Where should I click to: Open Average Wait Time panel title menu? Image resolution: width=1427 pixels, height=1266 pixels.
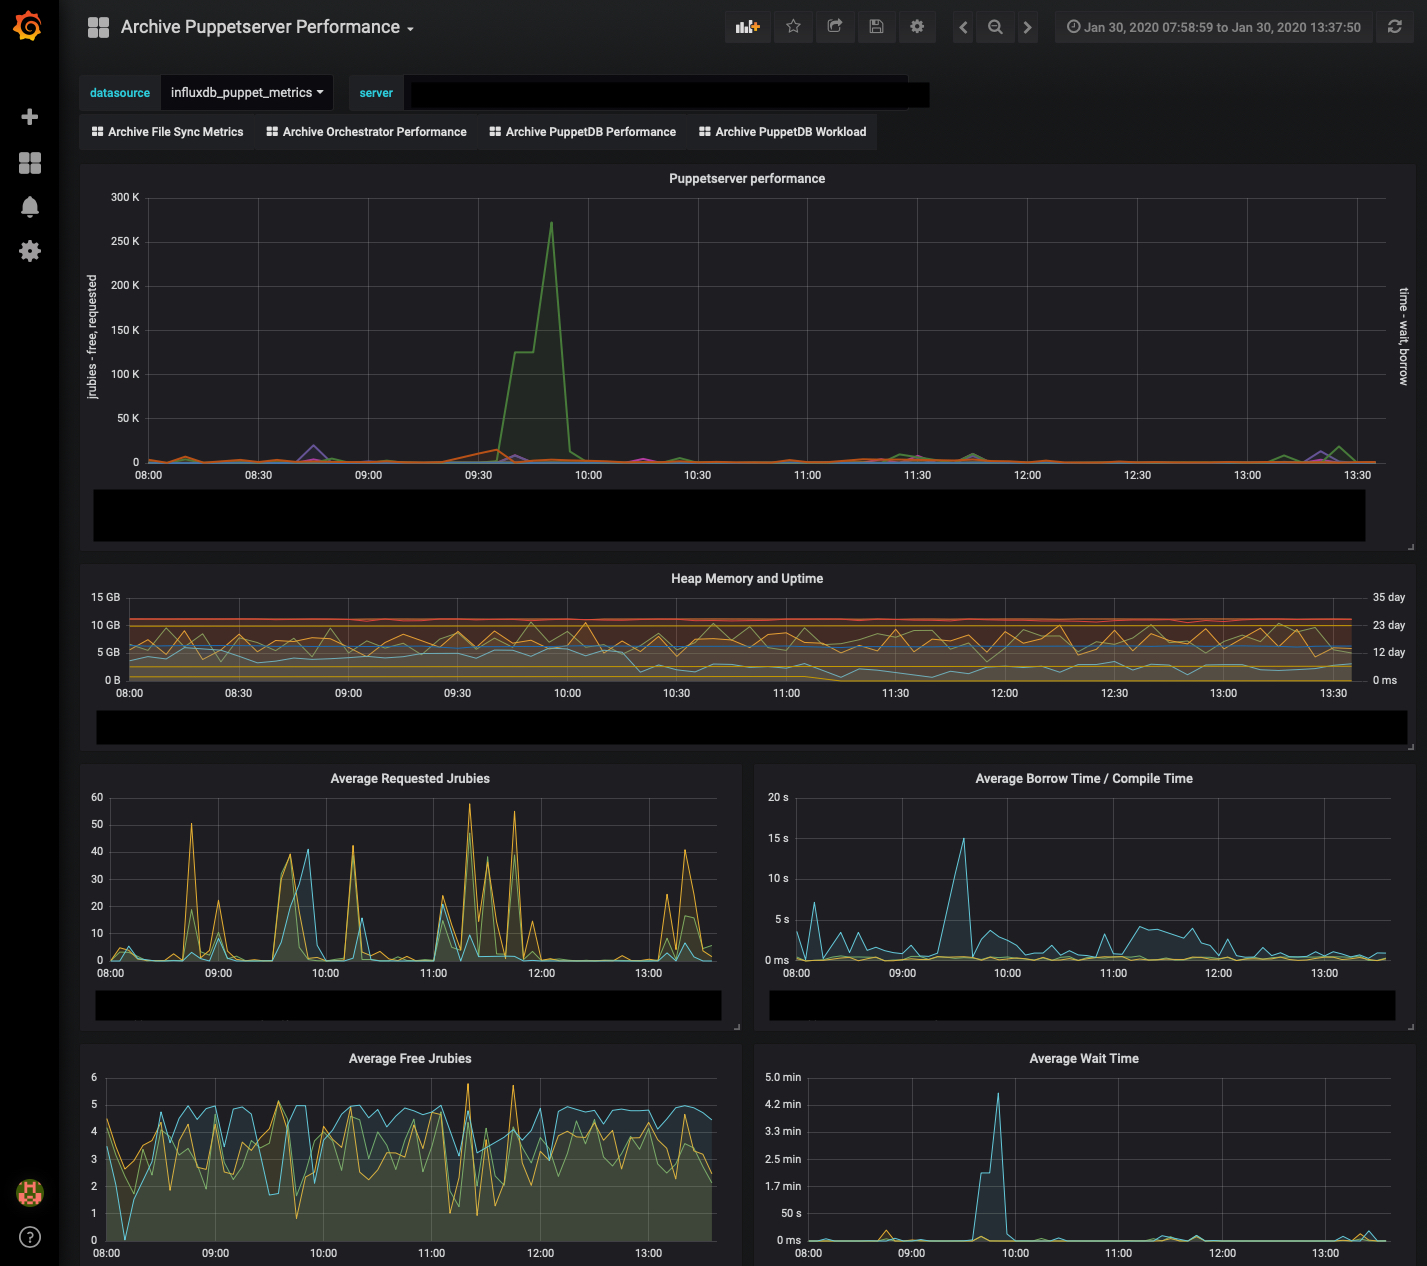point(1084,1058)
